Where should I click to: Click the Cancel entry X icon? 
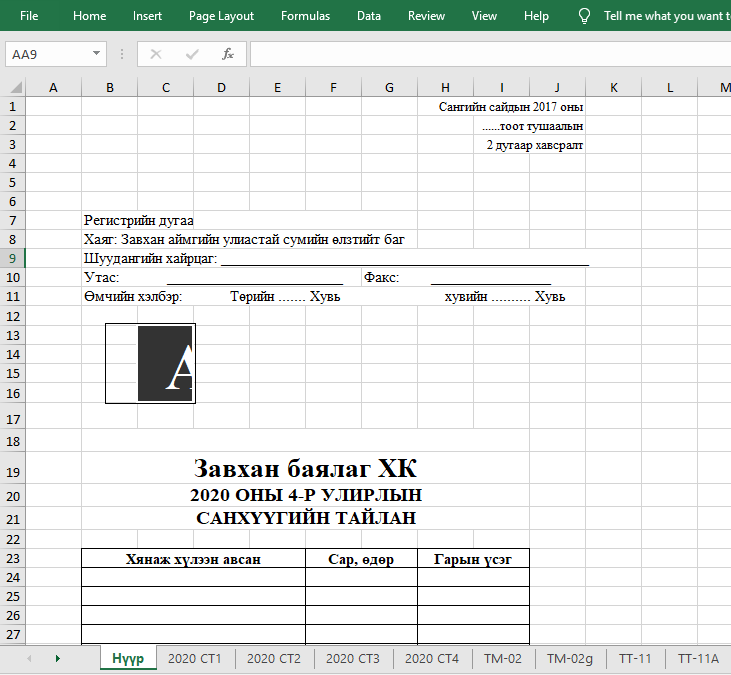click(x=156, y=54)
